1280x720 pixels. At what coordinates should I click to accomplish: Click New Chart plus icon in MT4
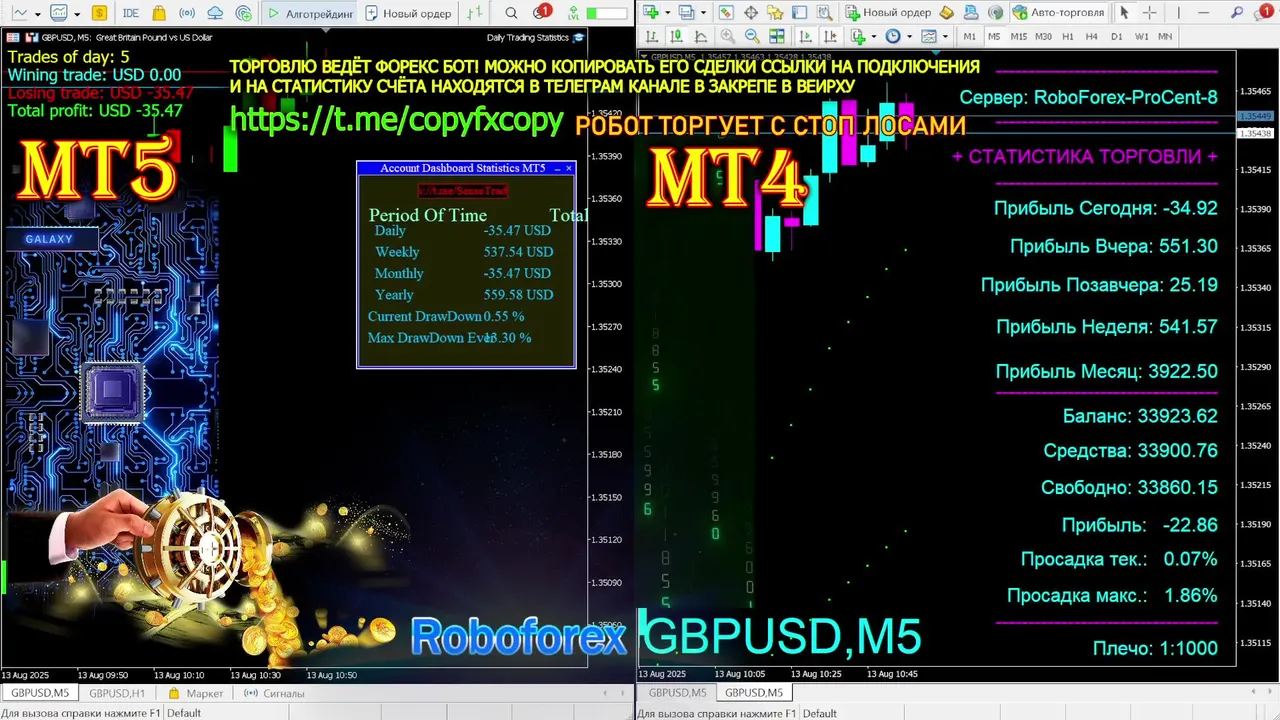click(650, 12)
